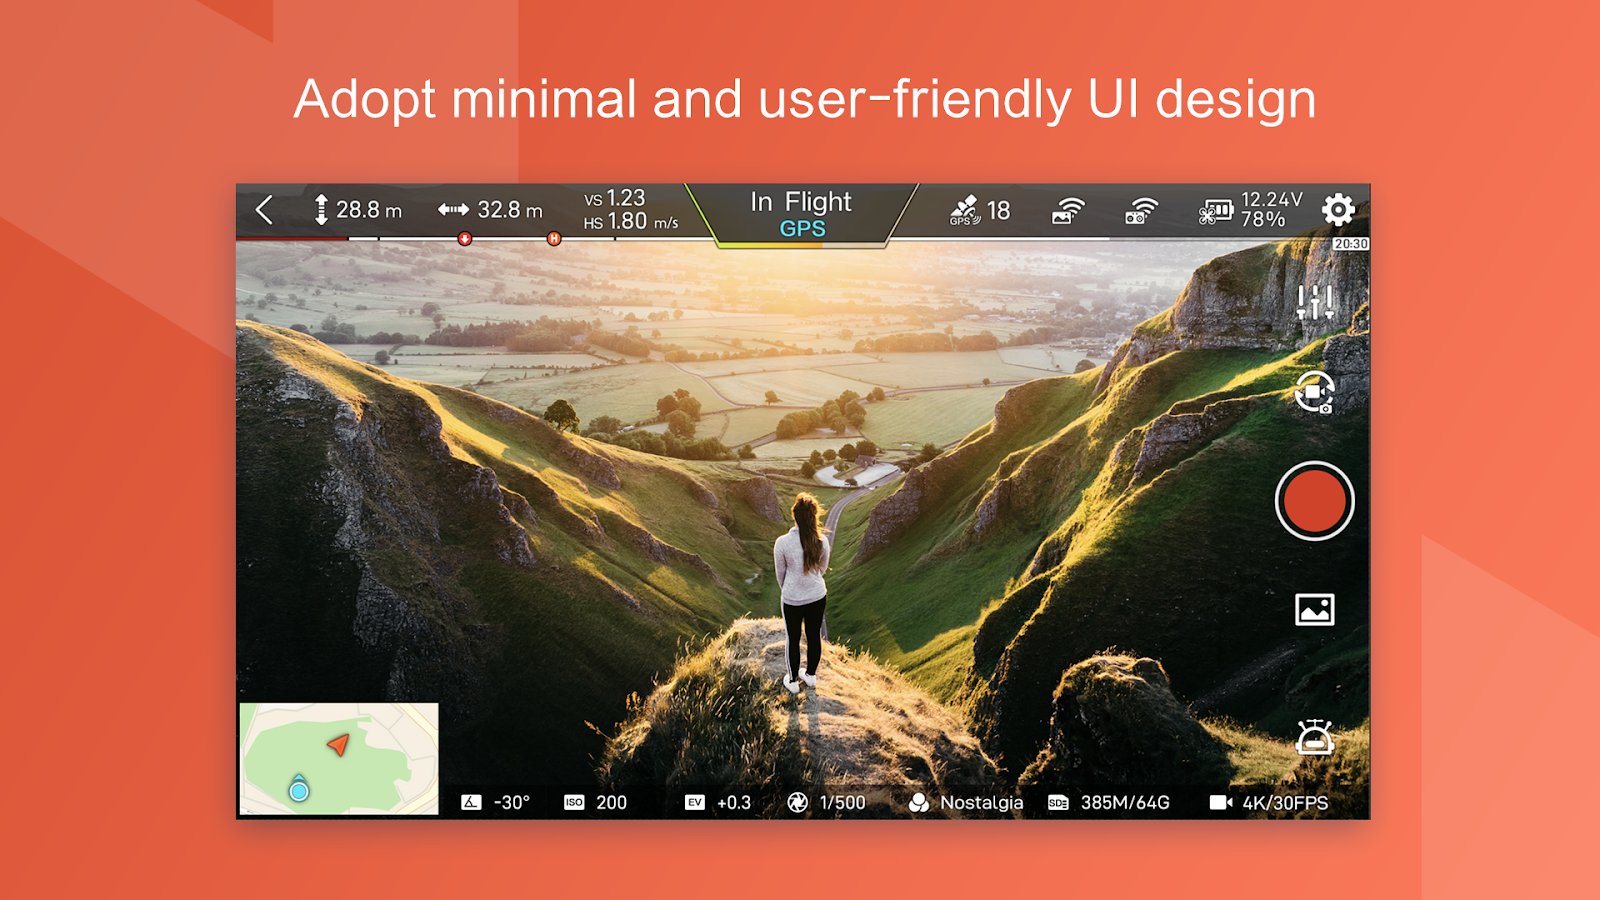Click the home point marker on progress bar
Viewport: 1600px width, 900px height.
pos(553,239)
